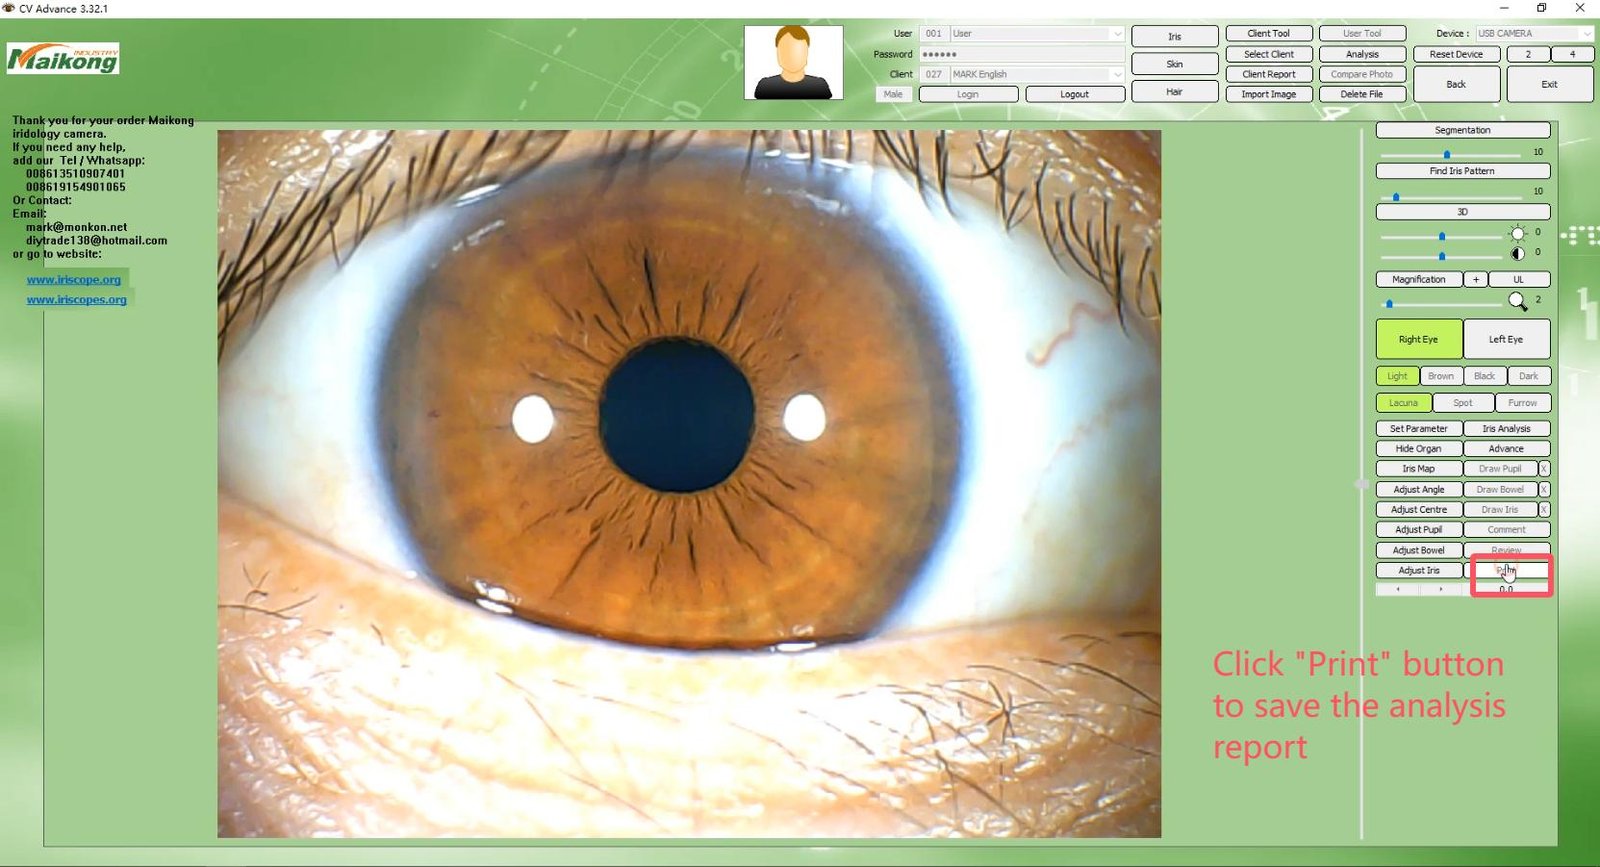The width and height of the screenshot is (1600, 867).
Task: Choose the Black iris color option
Action: 1485,376
